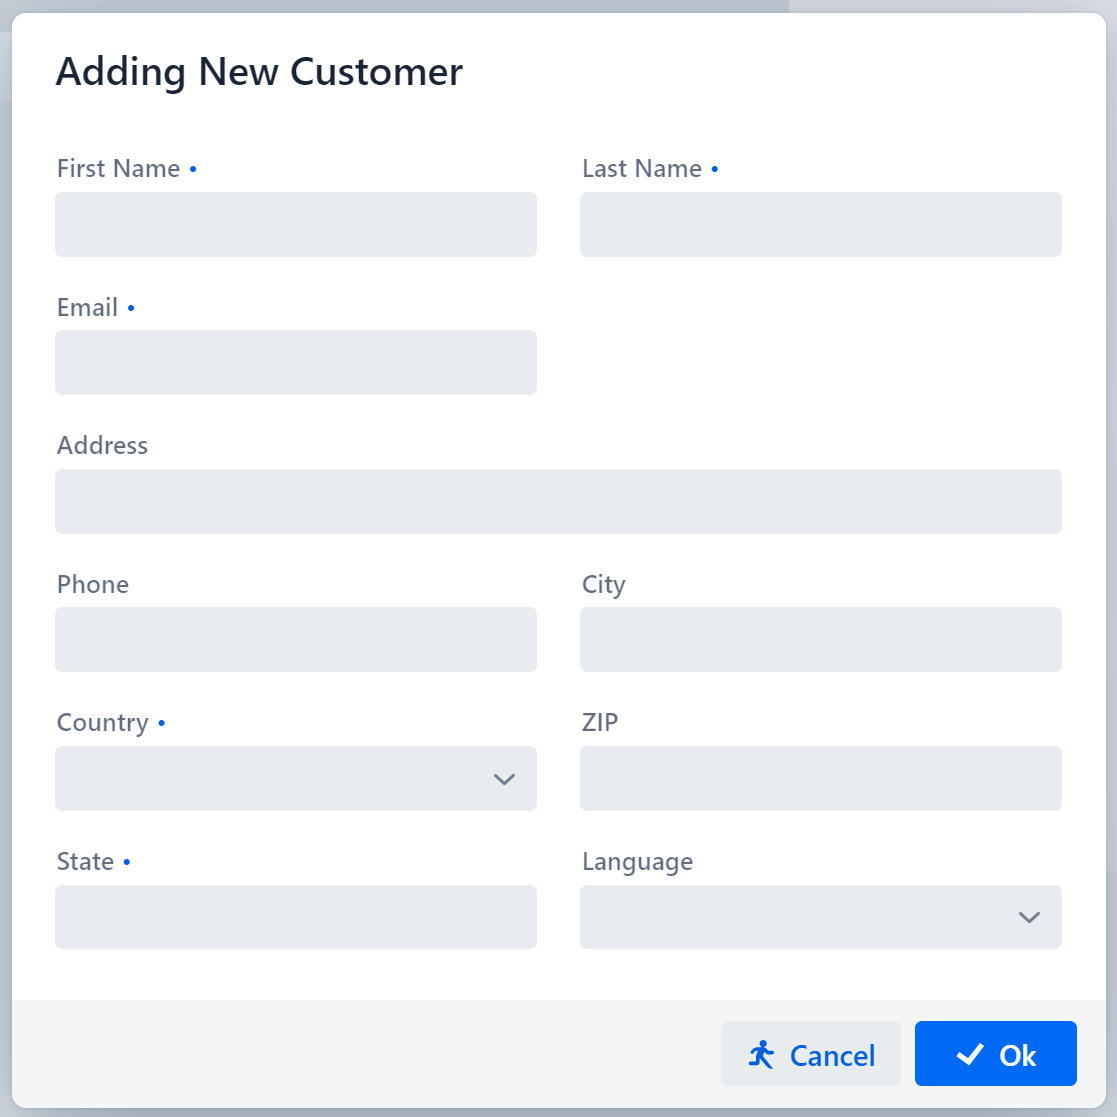Click inside the First Name input field
This screenshot has width=1117, height=1117.
[296, 224]
